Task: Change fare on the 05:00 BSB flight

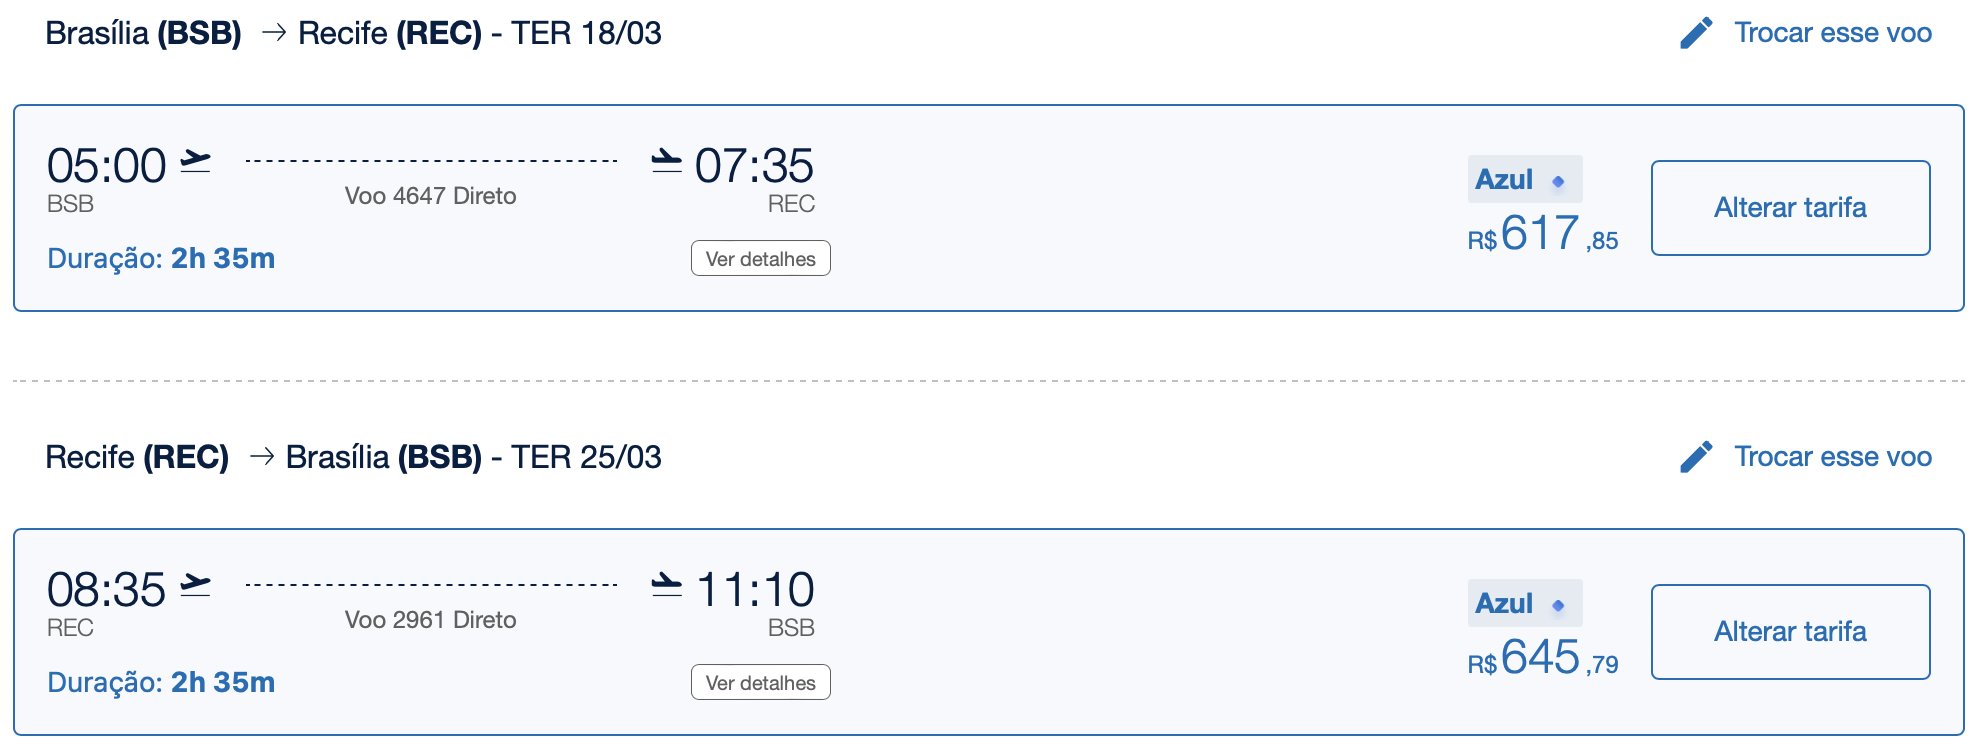Action: 1790,208
